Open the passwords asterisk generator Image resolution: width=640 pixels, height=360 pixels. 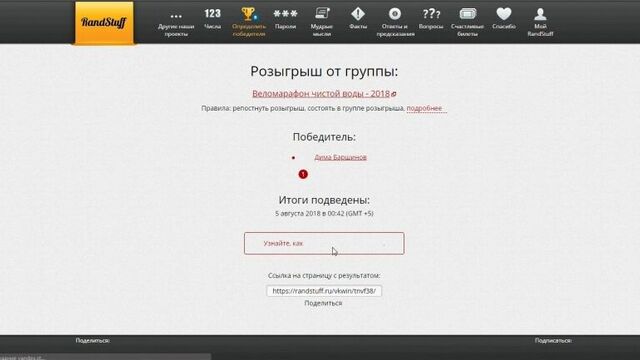(285, 19)
